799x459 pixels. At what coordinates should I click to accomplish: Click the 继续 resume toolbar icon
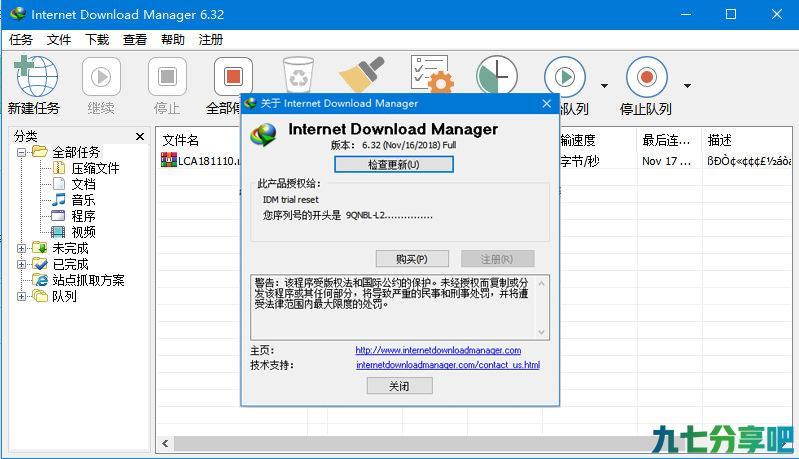pos(101,76)
